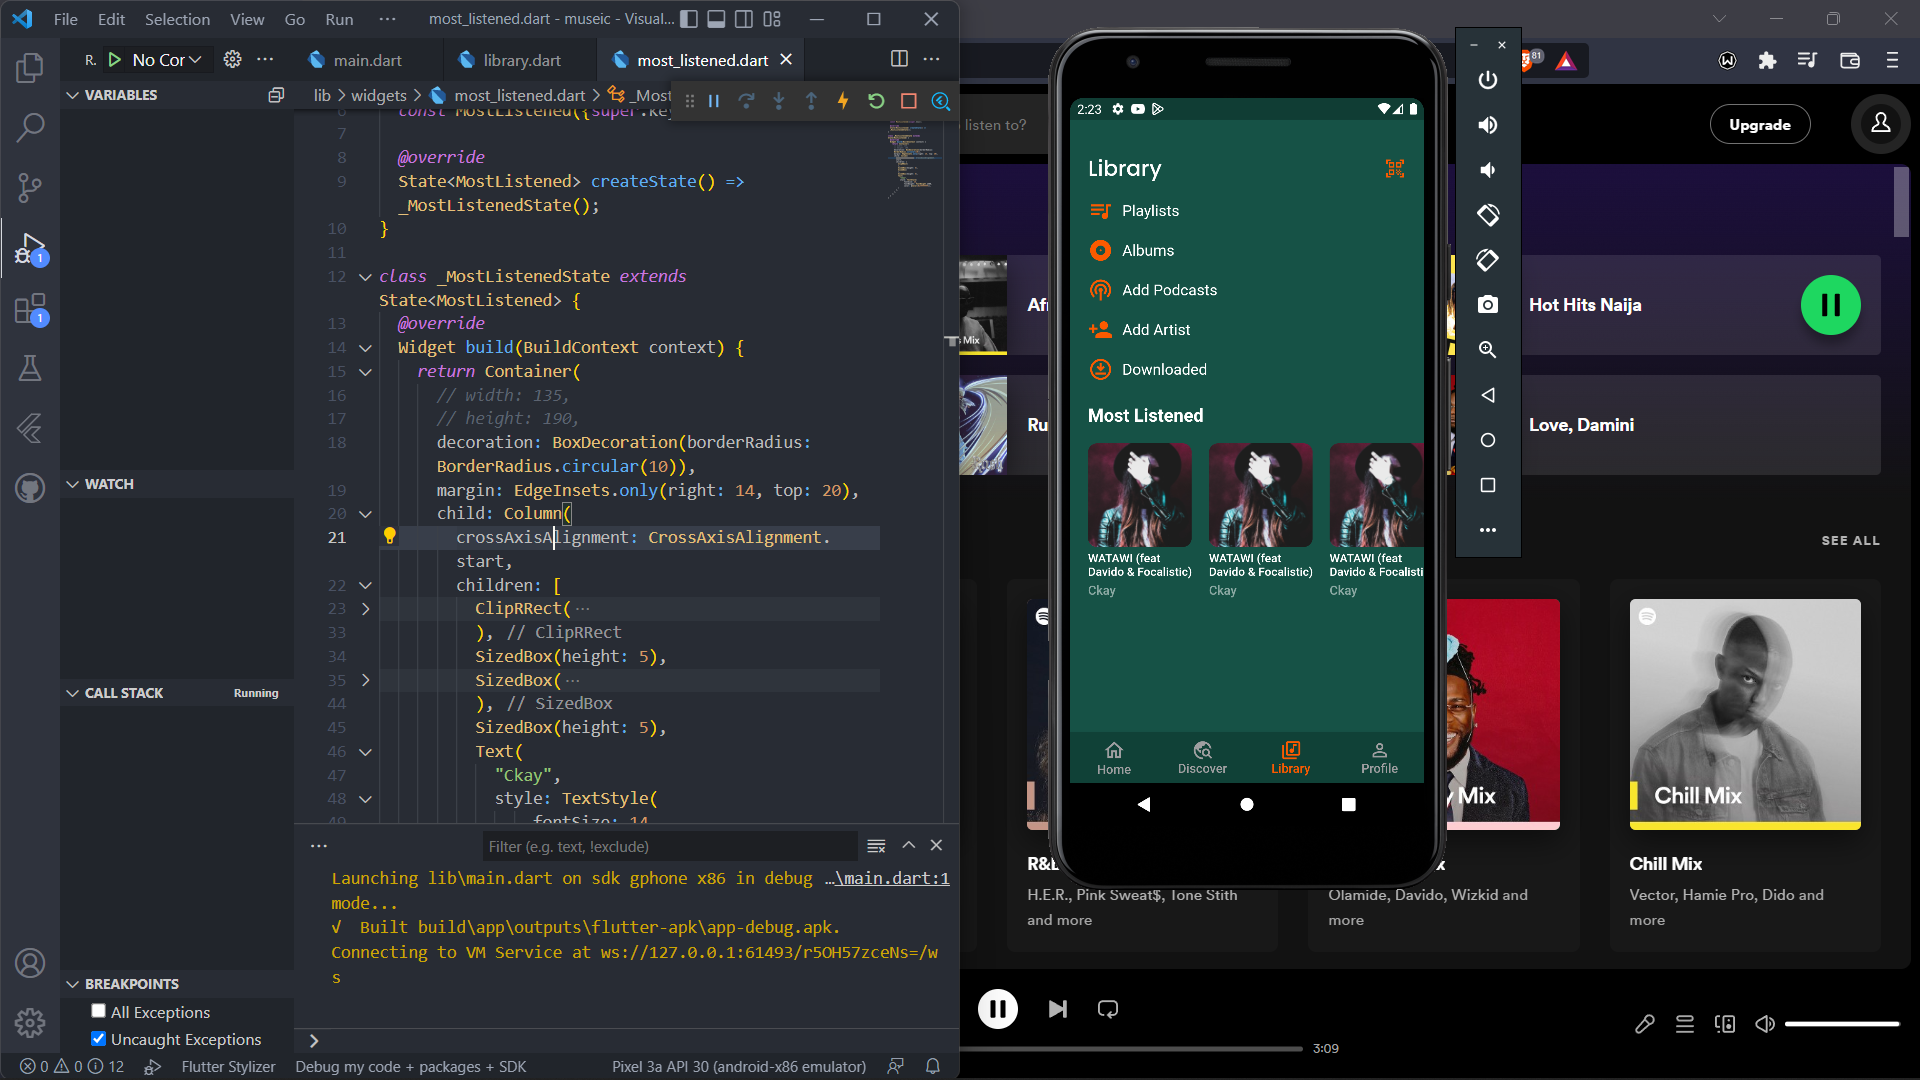Click the Spotify page vertical scrollbar
This screenshot has width=1920, height=1080.
[x=1901, y=203]
